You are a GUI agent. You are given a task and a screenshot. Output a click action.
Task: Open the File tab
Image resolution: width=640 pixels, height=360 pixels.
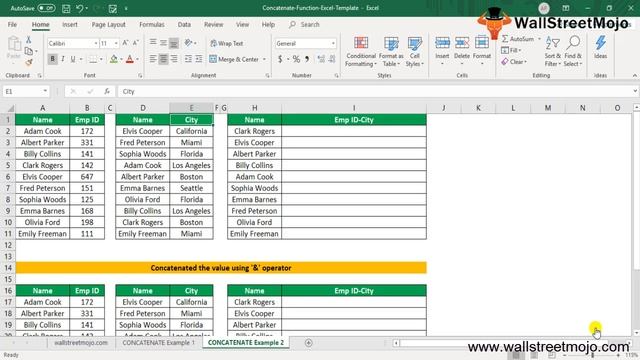click(12, 24)
